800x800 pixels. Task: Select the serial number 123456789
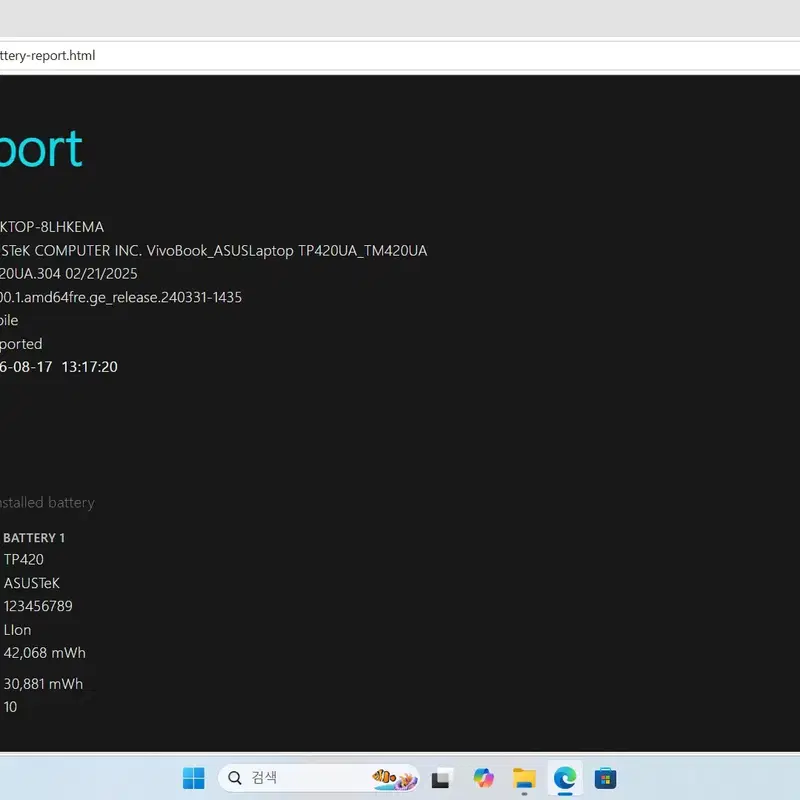coord(38,606)
